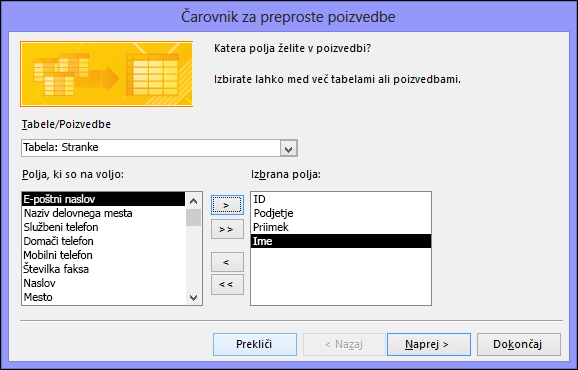
Task: Select E-poštni naslov in available fields
Action: pos(104,199)
